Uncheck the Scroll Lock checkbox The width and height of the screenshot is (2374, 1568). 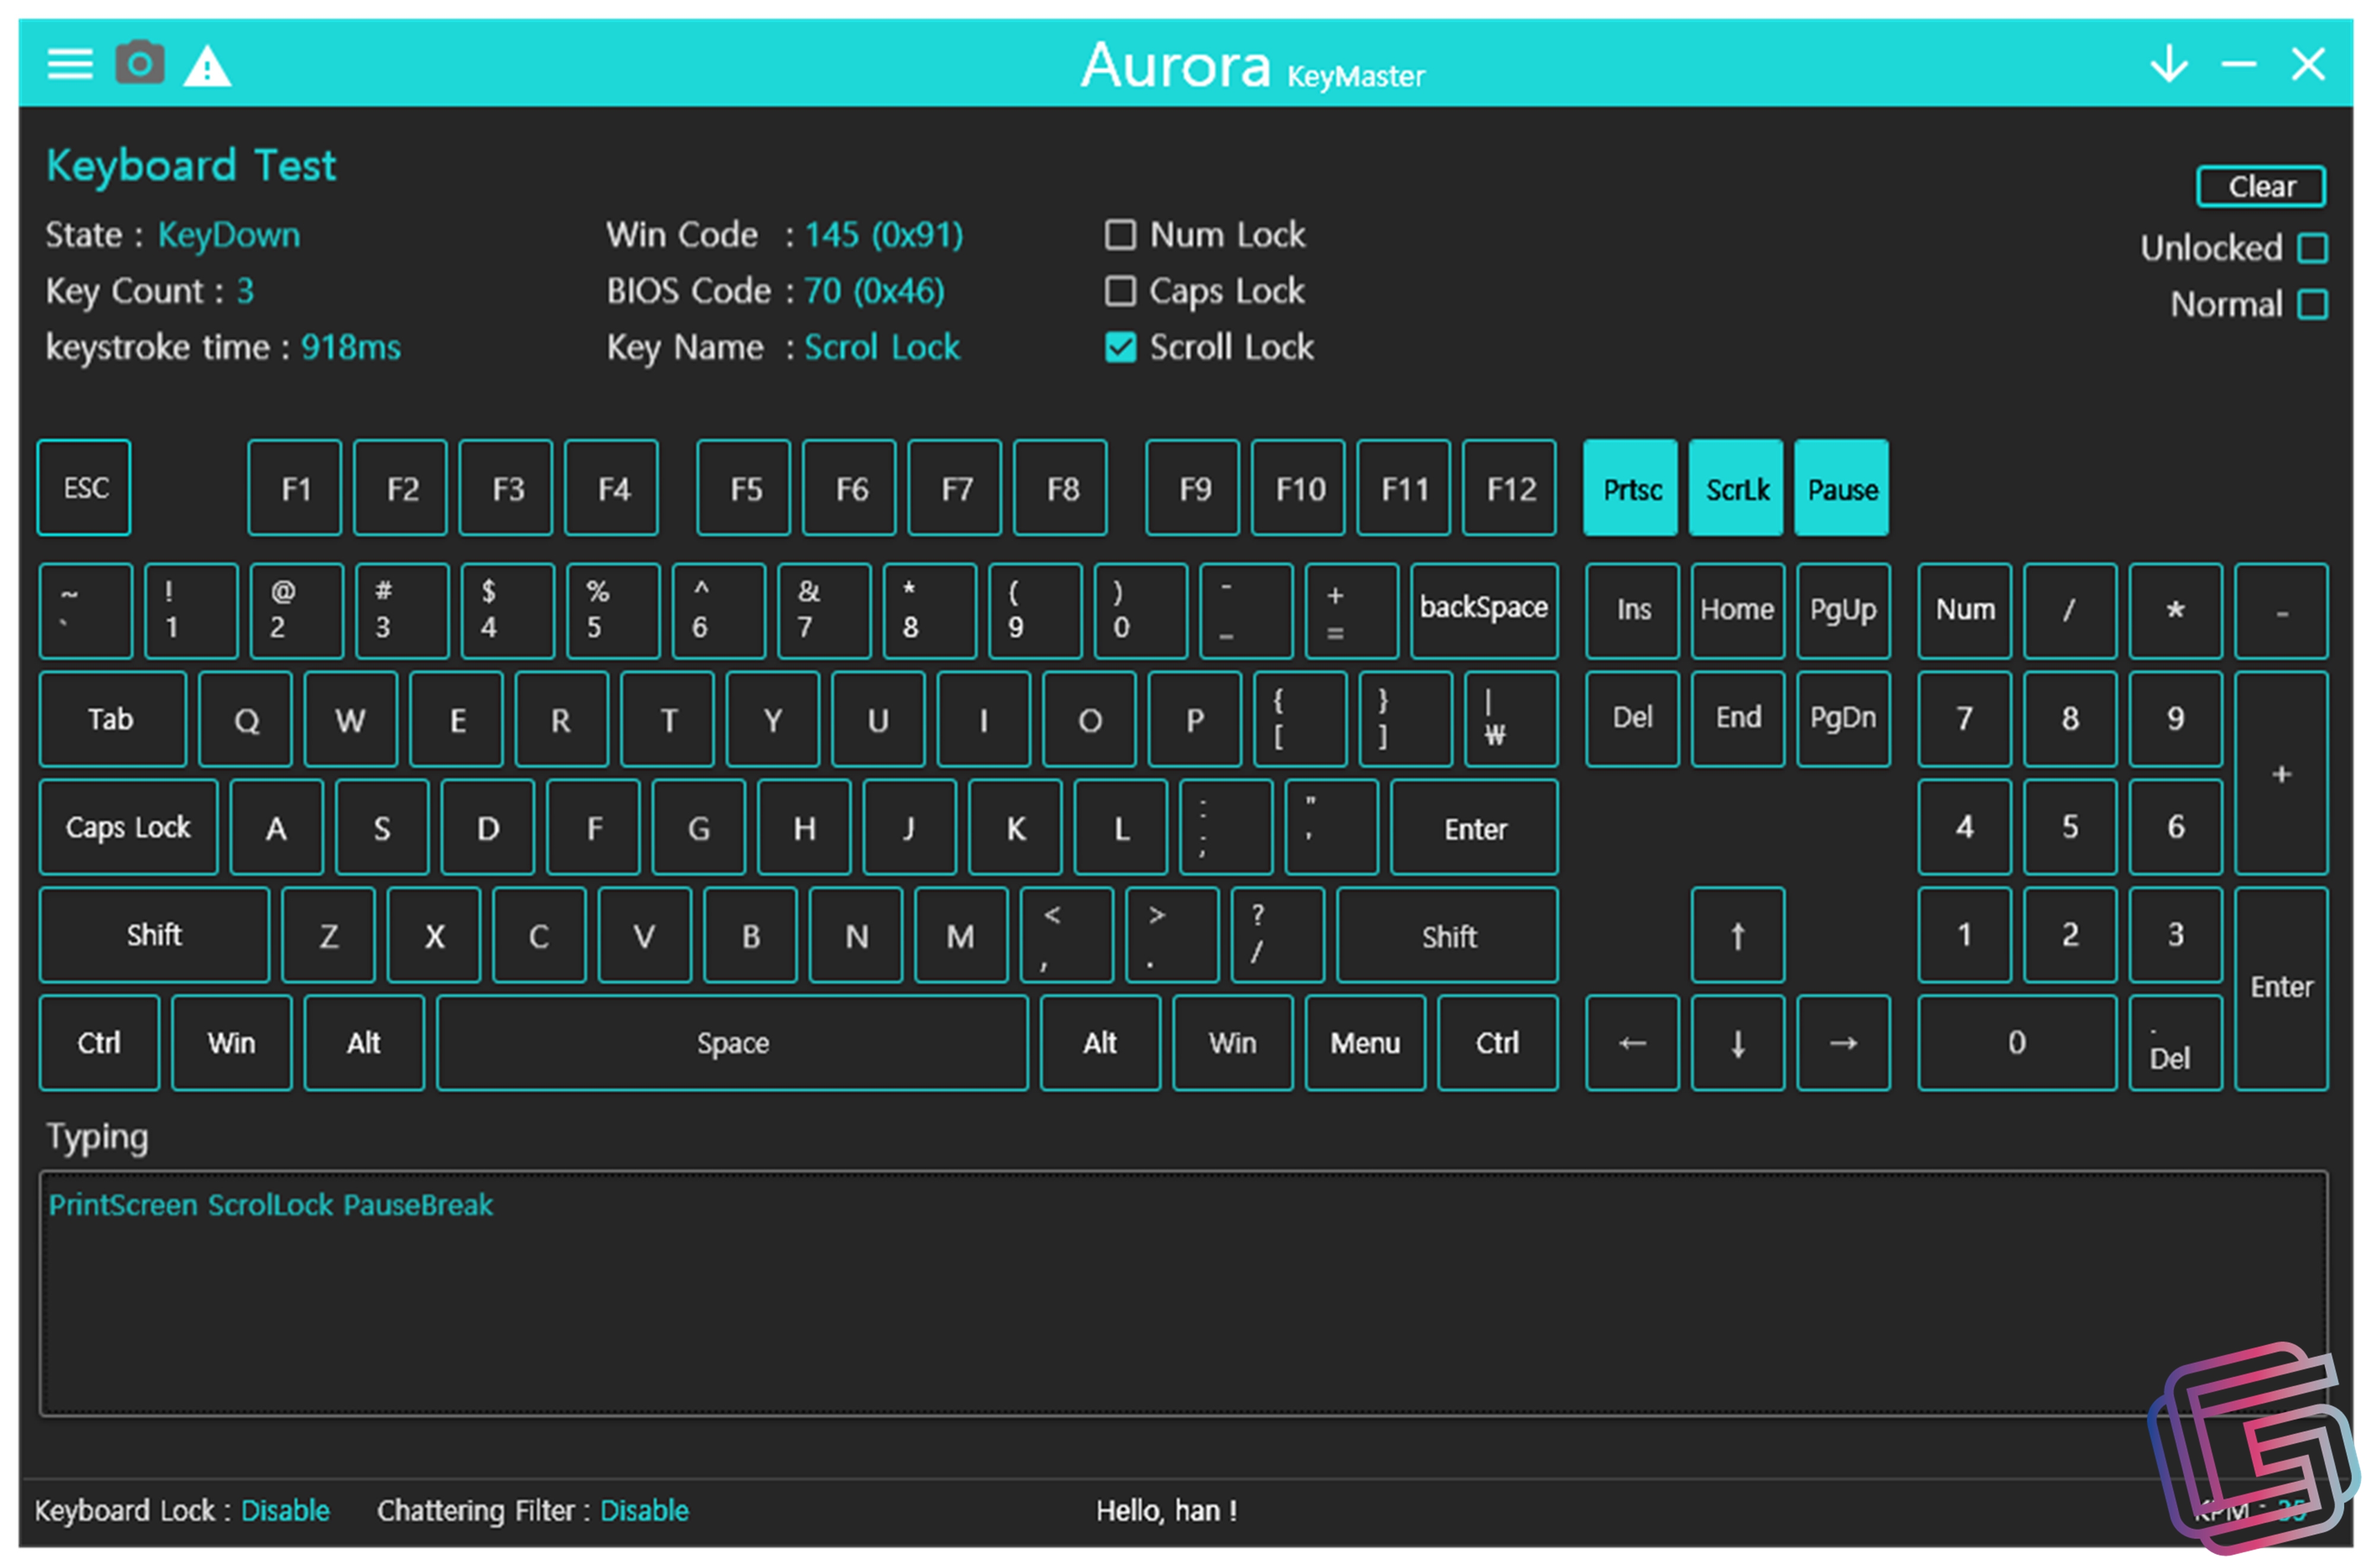coord(1120,347)
